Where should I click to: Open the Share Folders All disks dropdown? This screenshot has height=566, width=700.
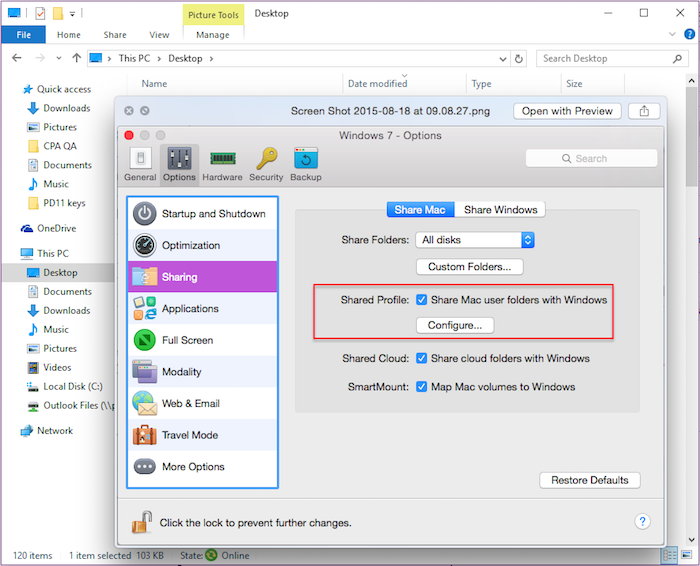pyautogui.click(x=476, y=240)
